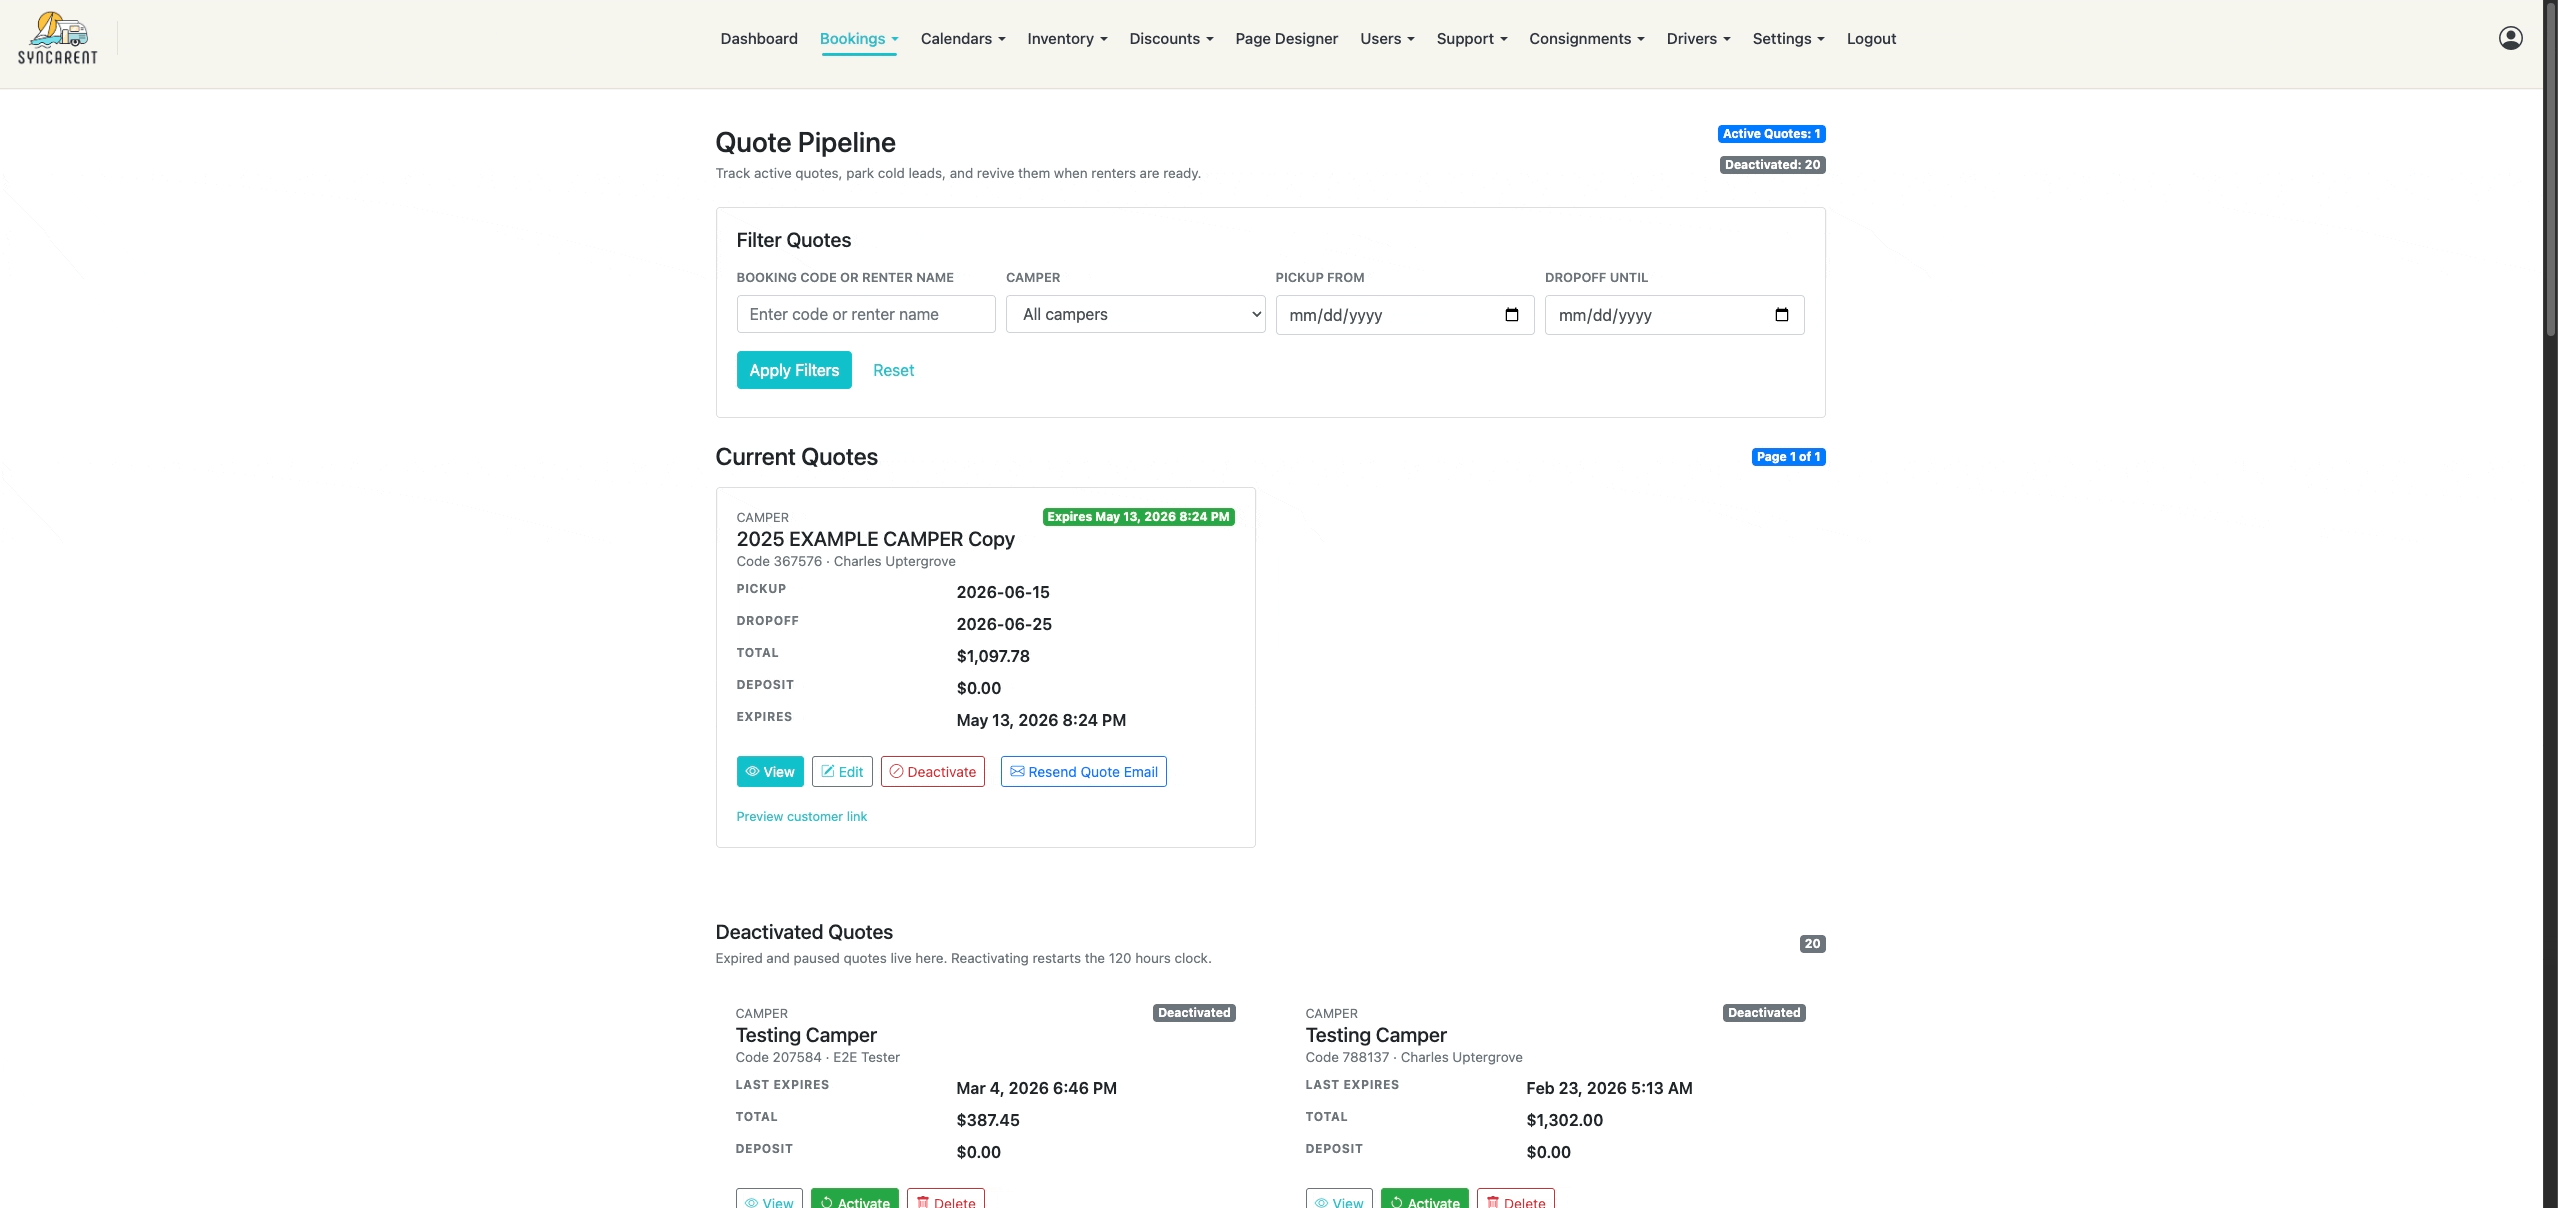Image resolution: width=2558 pixels, height=1208 pixels.
Task: Click the Syncarent logo
Action: 58,39
